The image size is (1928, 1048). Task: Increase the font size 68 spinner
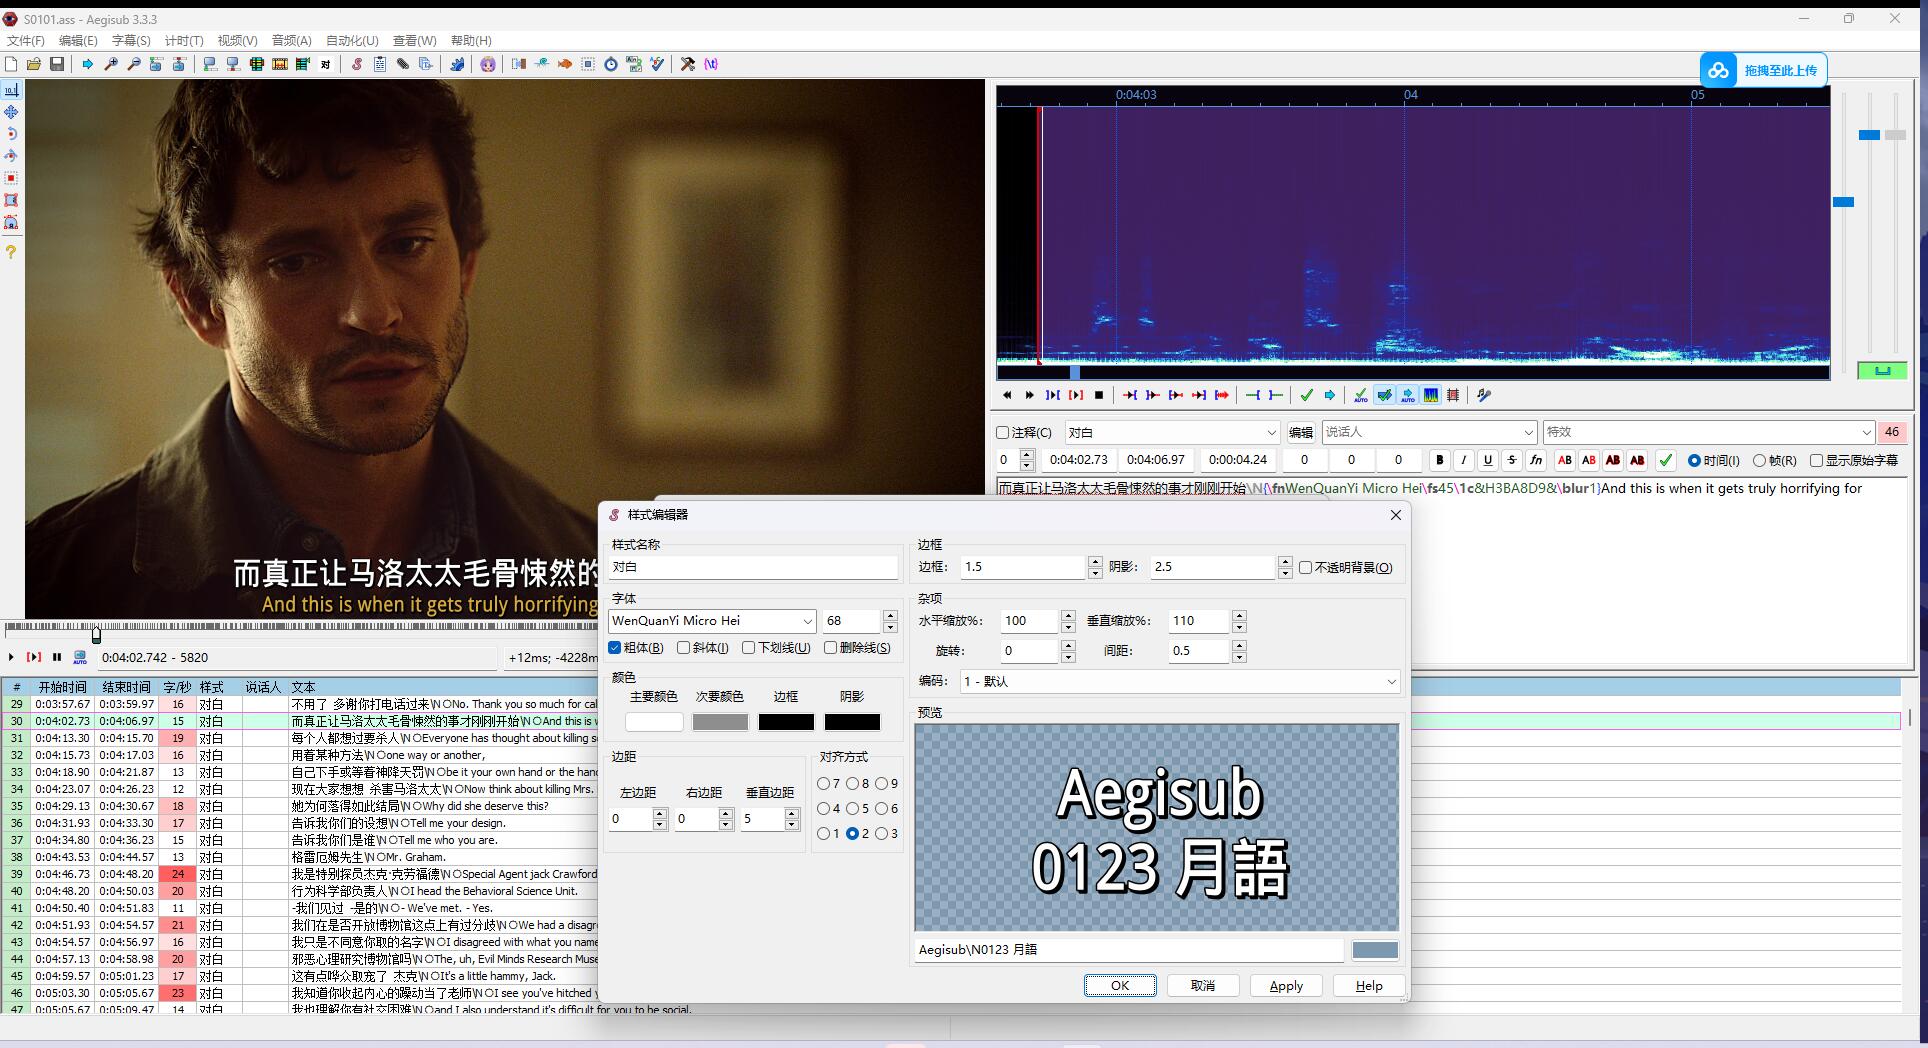coord(890,615)
